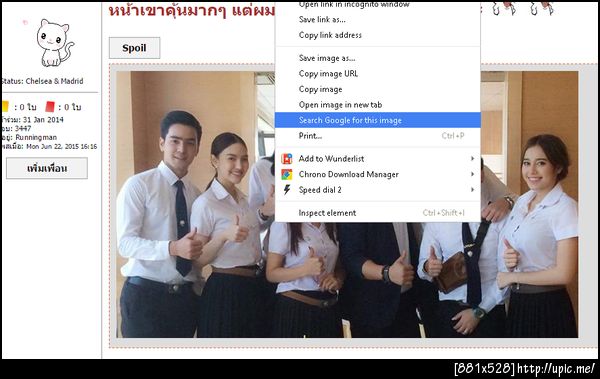600x379 pixels.
Task: Open the Spoil button
Action: point(134,48)
